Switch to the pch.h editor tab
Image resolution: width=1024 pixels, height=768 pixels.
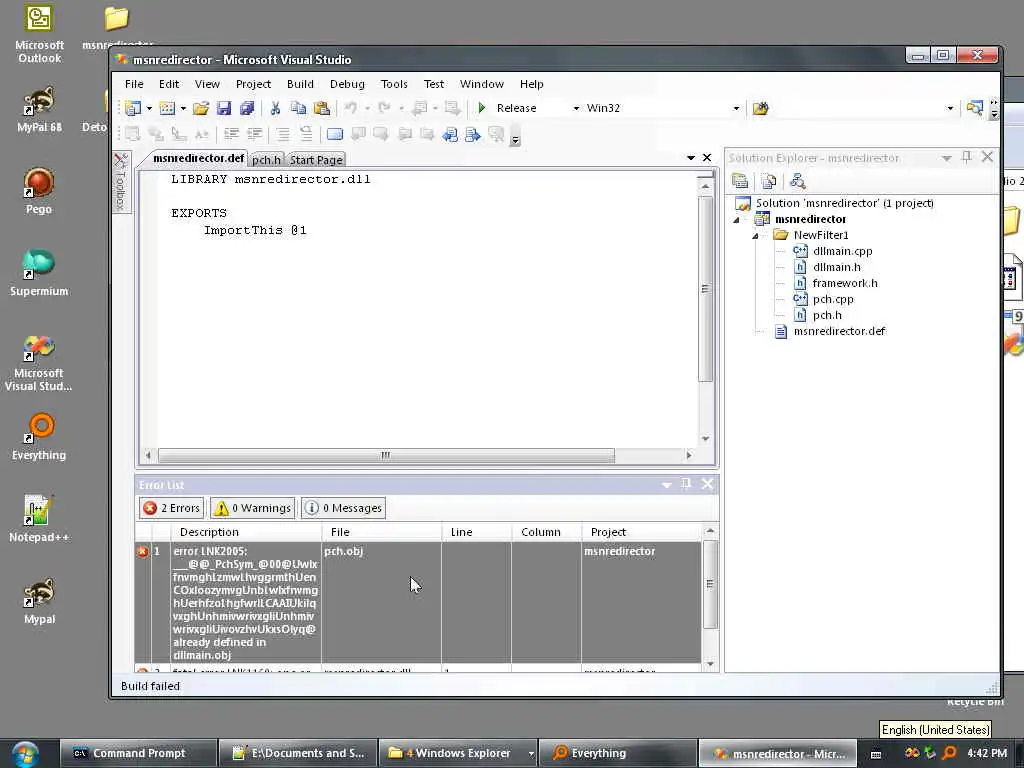(x=266, y=160)
